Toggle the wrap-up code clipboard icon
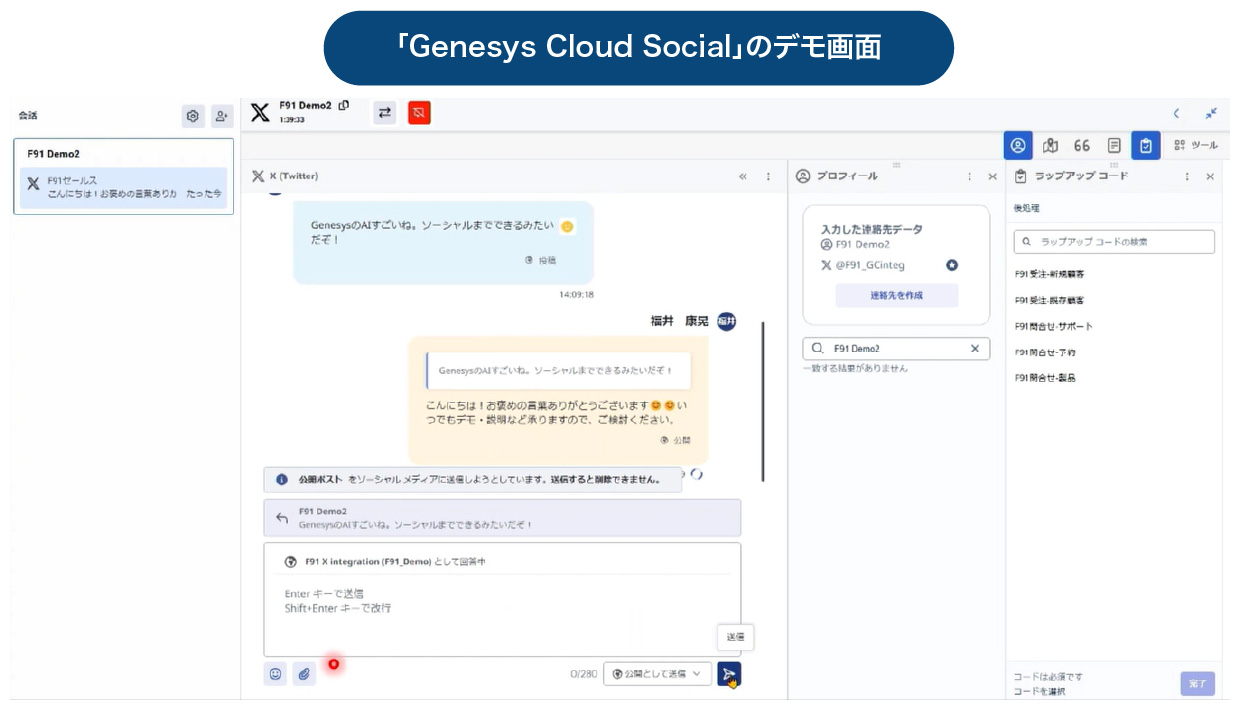The image size is (1240, 710). [x=1146, y=145]
